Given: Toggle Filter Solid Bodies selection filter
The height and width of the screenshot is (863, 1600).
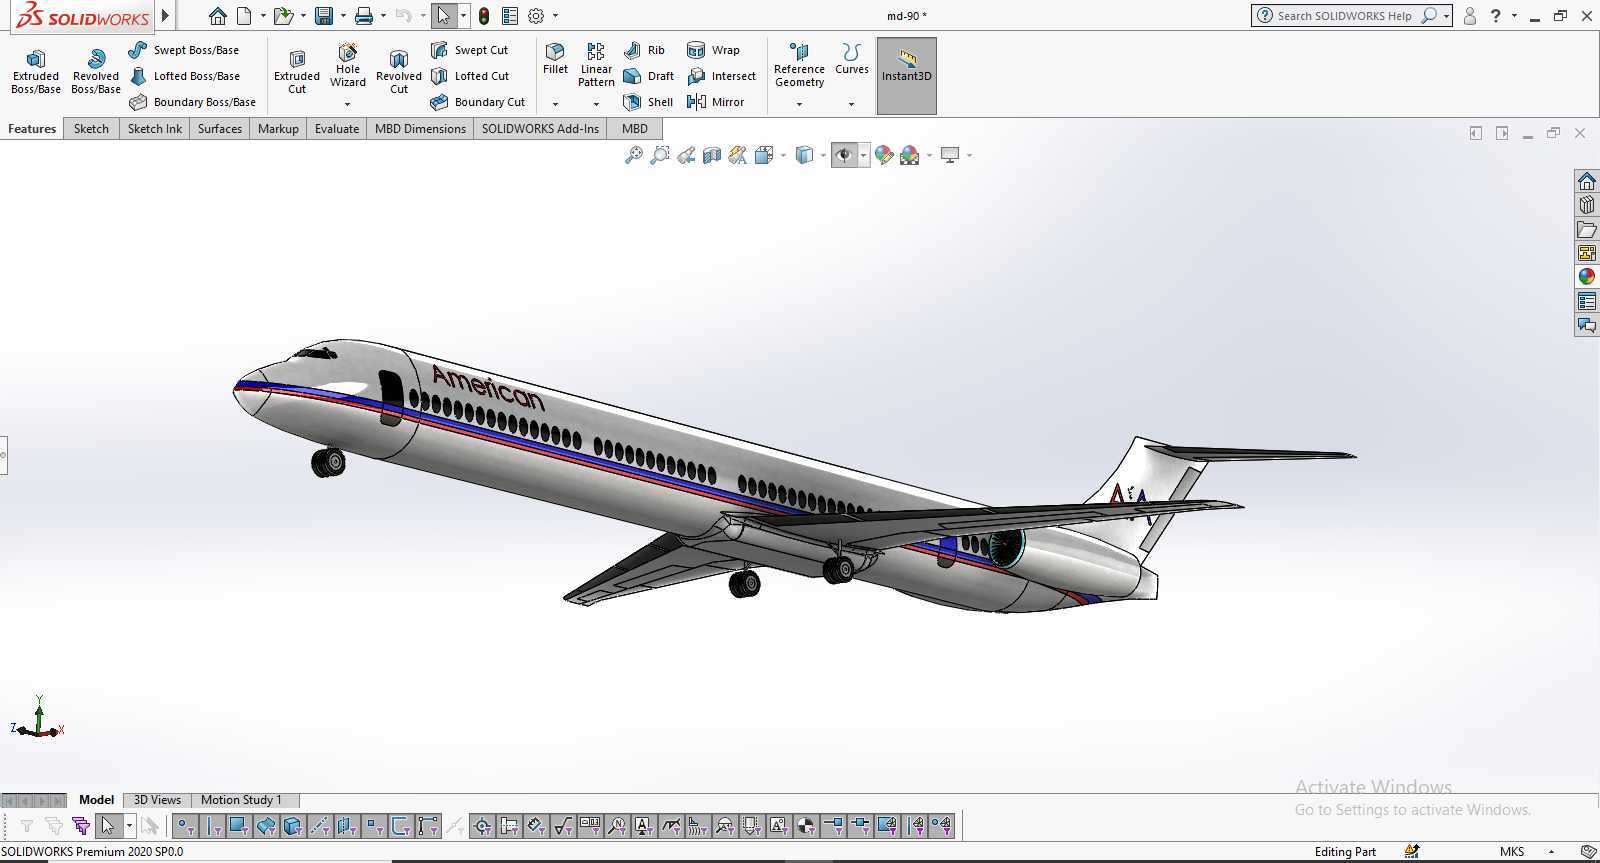Looking at the screenshot, I should (x=293, y=826).
